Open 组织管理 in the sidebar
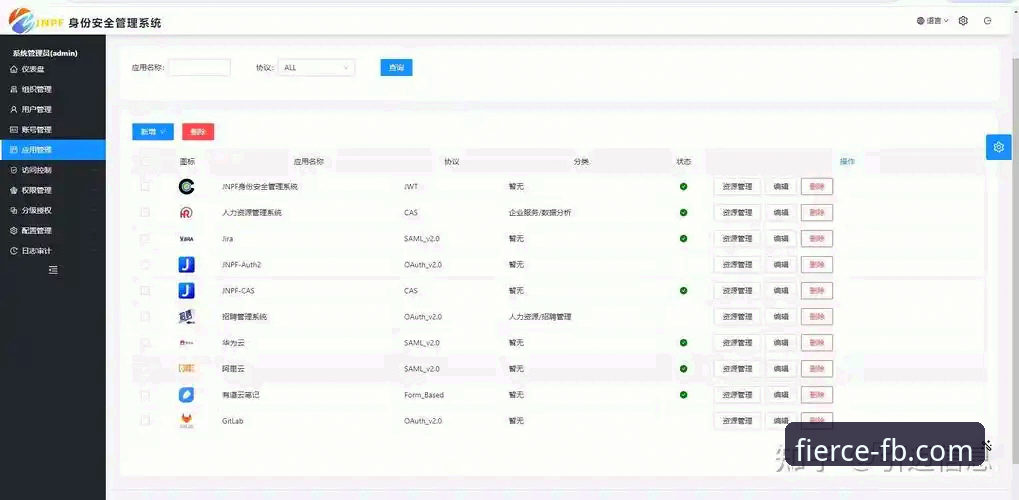 pyautogui.click(x=53, y=89)
